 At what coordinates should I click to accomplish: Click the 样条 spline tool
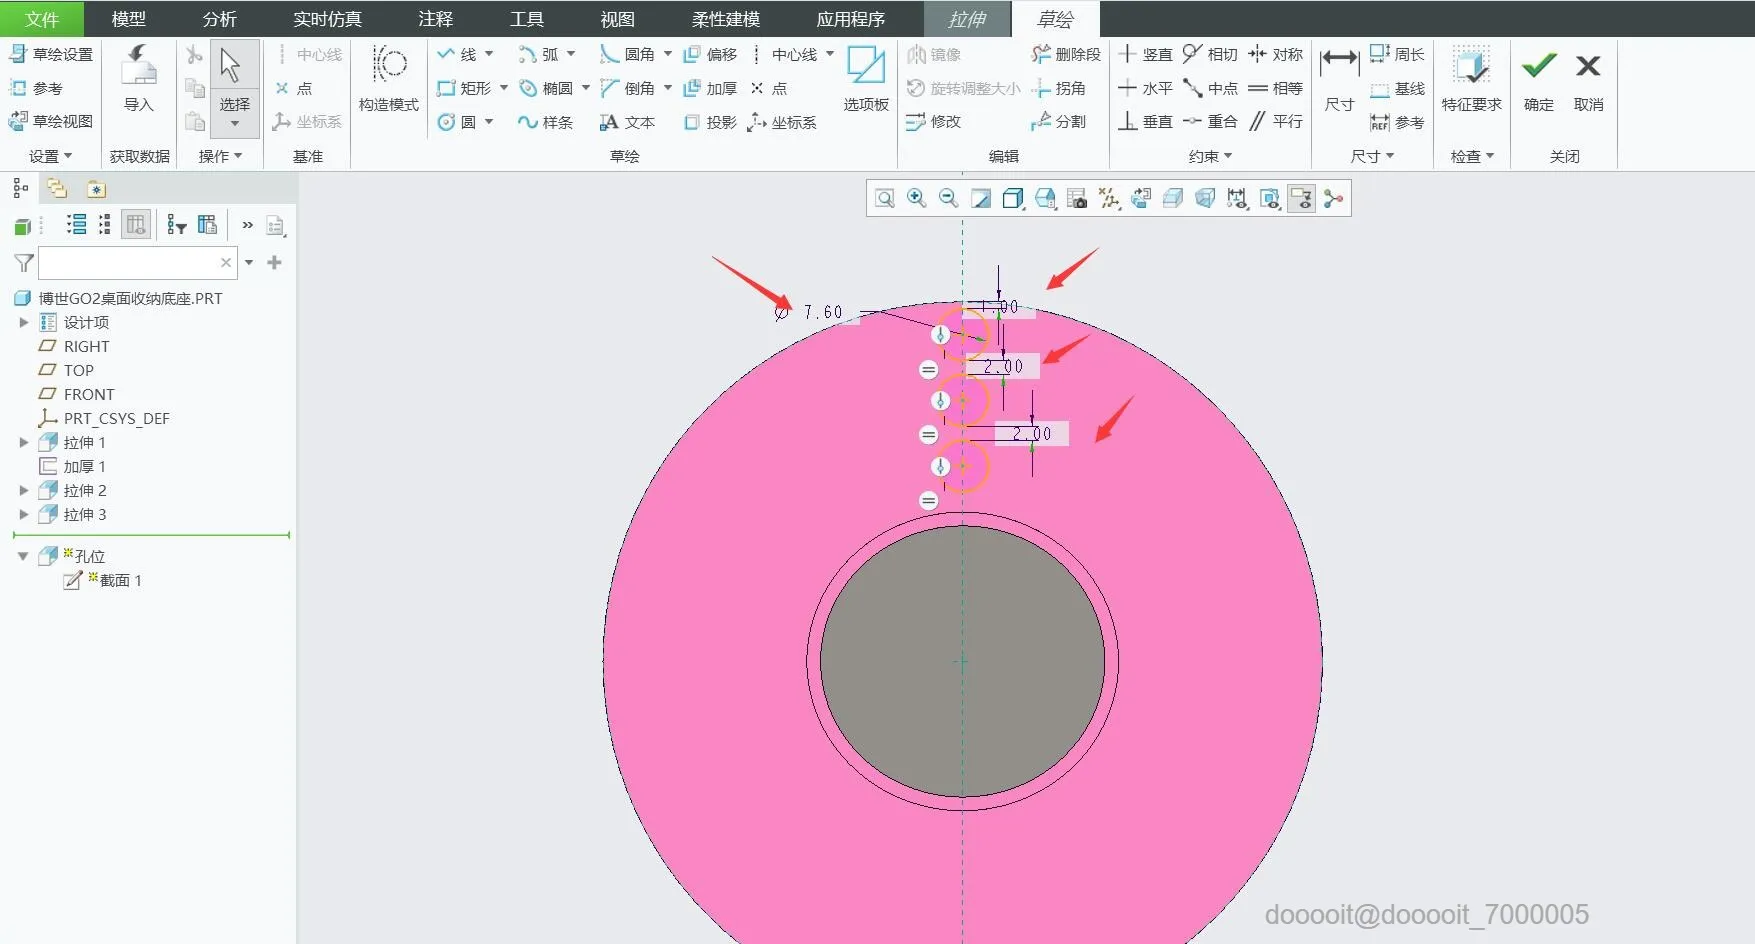(x=545, y=122)
